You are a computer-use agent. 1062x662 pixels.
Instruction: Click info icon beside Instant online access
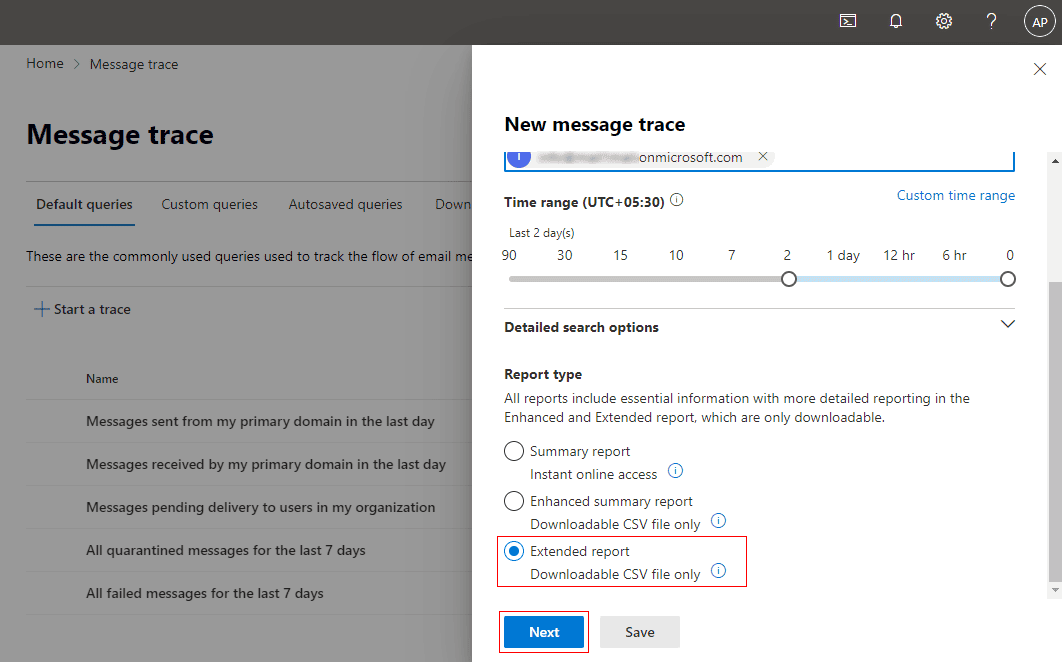pos(675,471)
